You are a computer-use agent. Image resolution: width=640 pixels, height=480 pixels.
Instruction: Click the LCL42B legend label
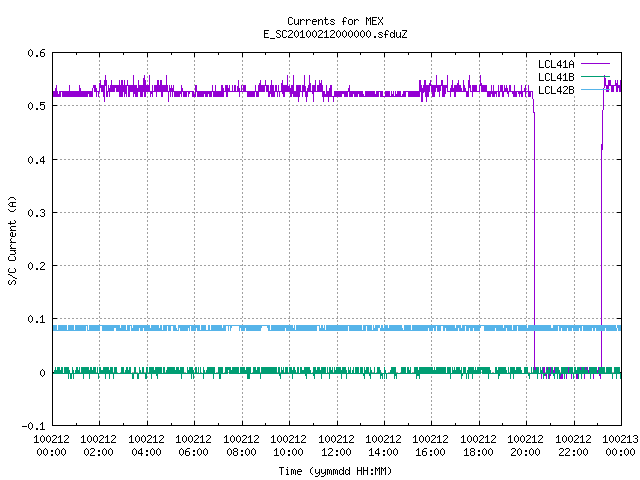(556, 90)
